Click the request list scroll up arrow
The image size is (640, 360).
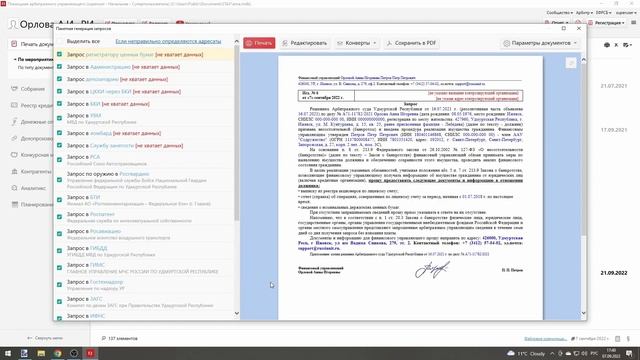tap(237, 41)
